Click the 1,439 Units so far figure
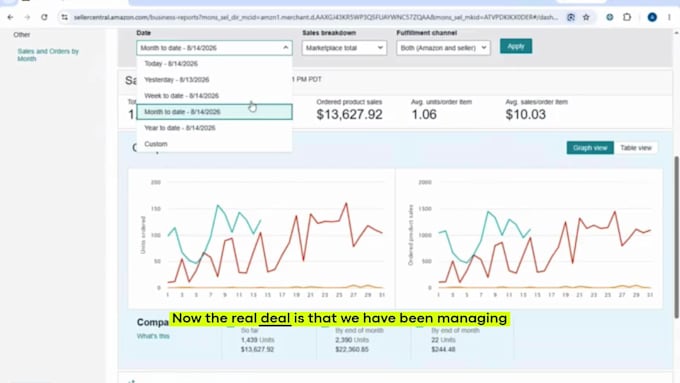The image size is (680, 383). click(x=258, y=340)
